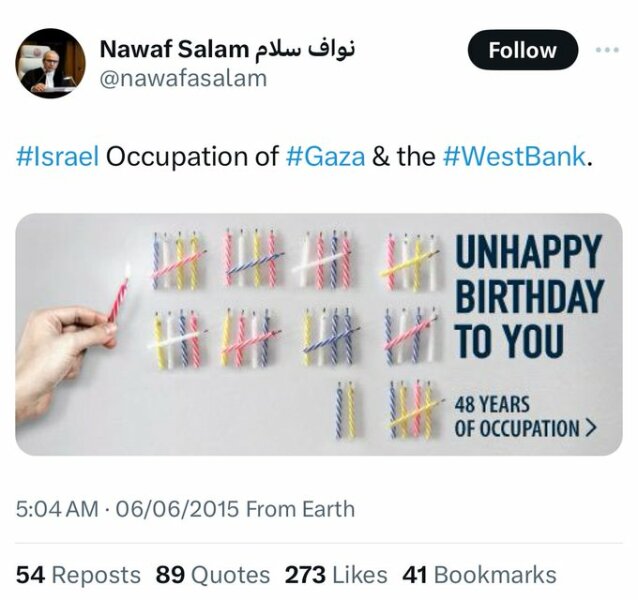The image size is (638, 600).
Task: Open the #WestBank hashtag
Action: tap(514, 157)
